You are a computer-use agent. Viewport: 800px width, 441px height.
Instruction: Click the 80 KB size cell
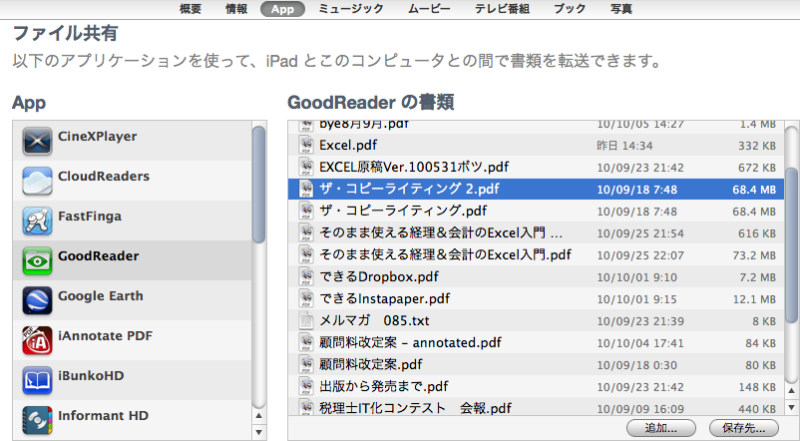pos(760,365)
